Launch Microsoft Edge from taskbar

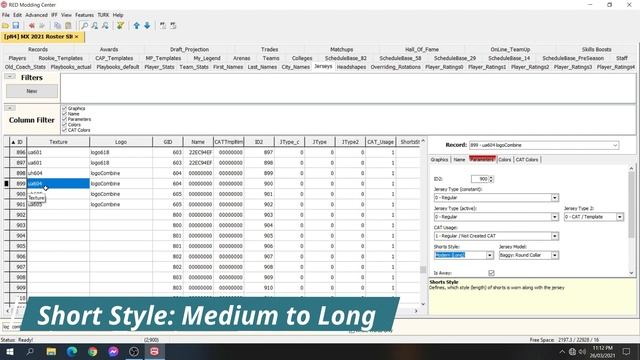pyautogui.click(x=72, y=351)
